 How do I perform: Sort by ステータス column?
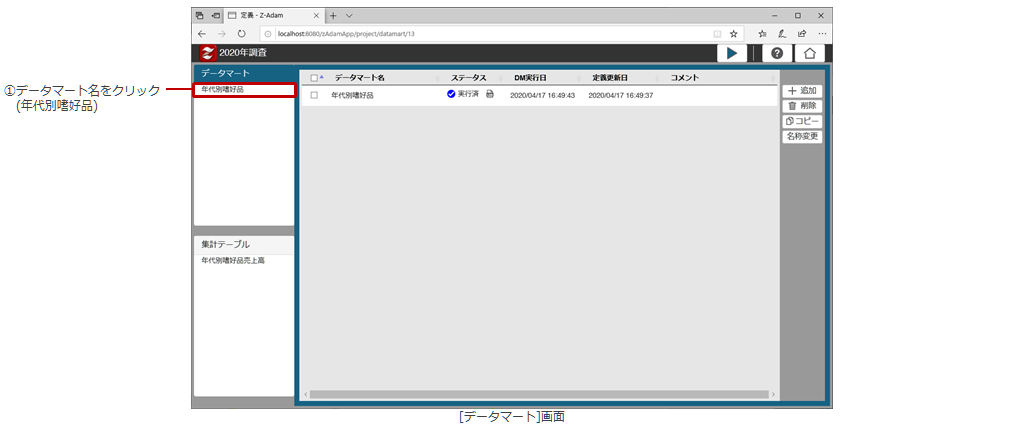tap(468, 78)
